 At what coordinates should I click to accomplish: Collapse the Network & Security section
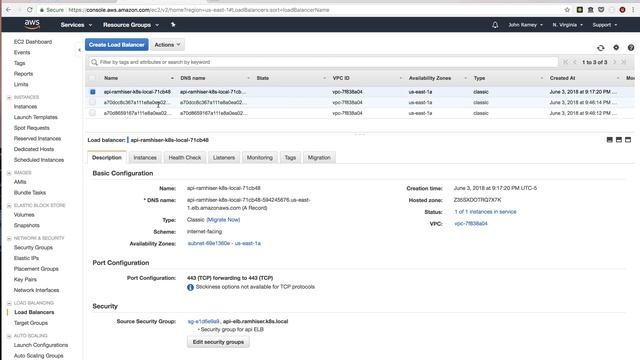[9, 238]
